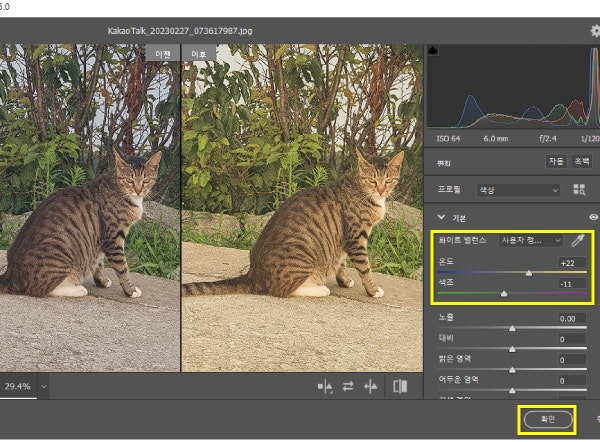The width and height of the screenshot is (600, 442).
Task: Toggle the shadow clipping warning in histogram
Action: (x=433, y=50)
